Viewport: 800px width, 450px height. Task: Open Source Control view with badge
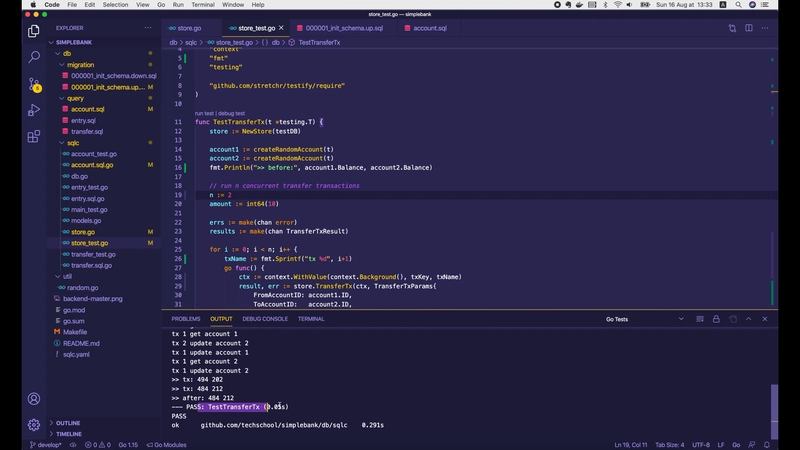33,84
